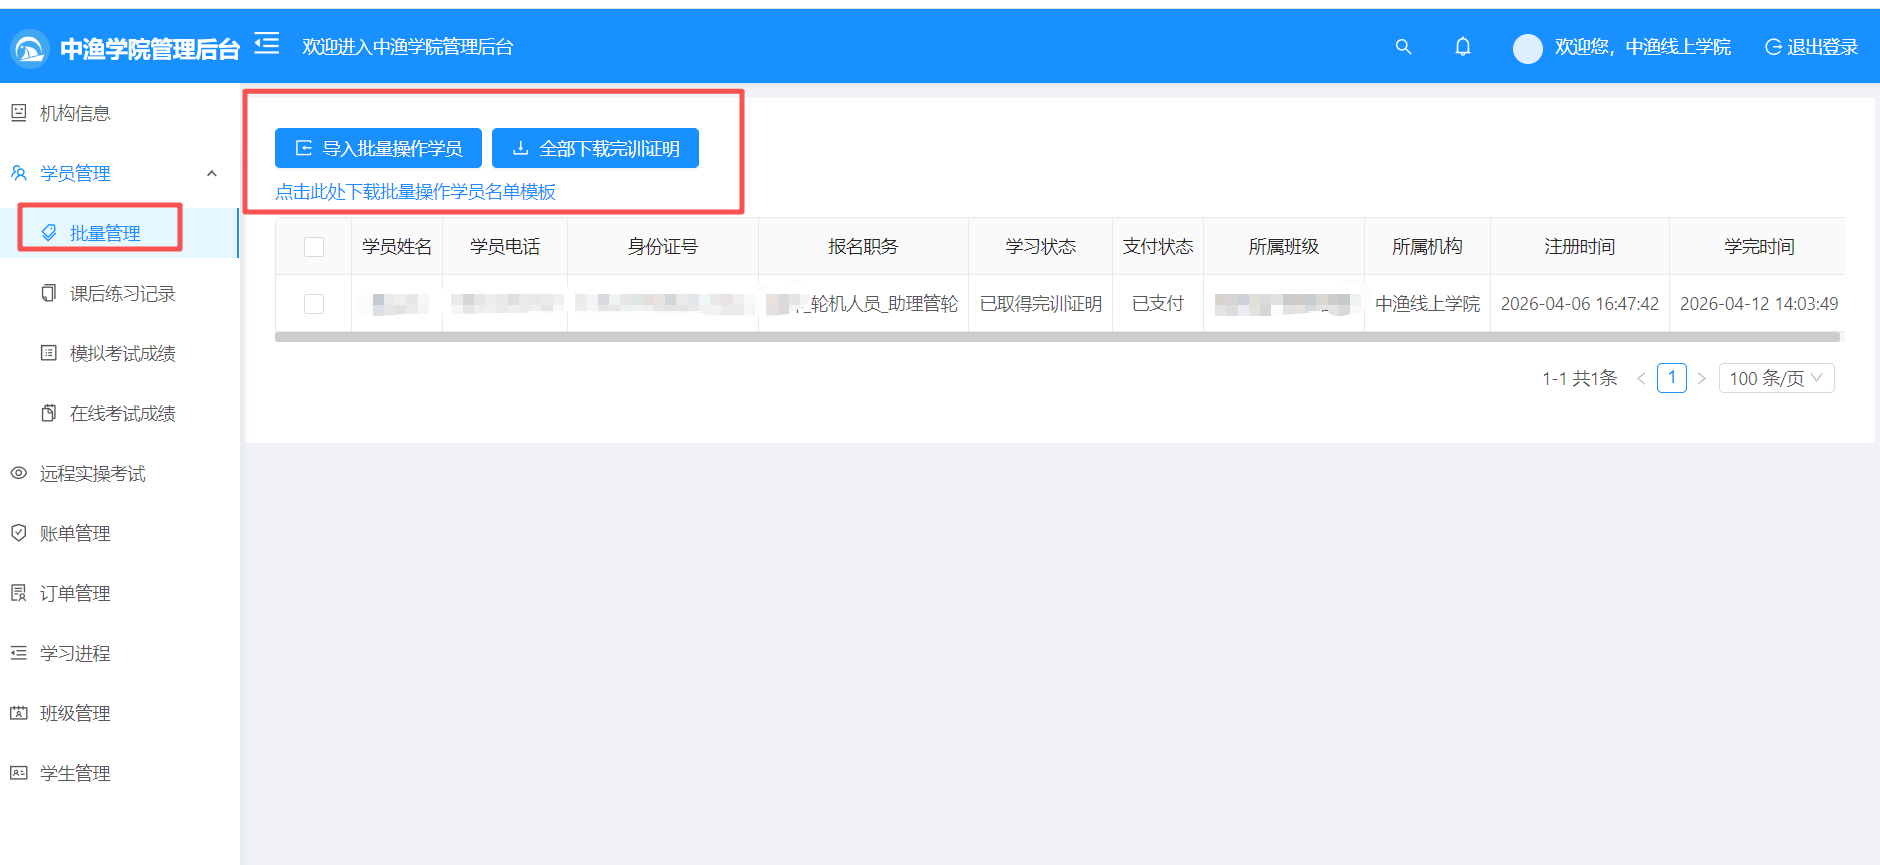Screen dimensions: 1880x865
Task: Click the 已支付 payment cell
Action: [1158, 304]
